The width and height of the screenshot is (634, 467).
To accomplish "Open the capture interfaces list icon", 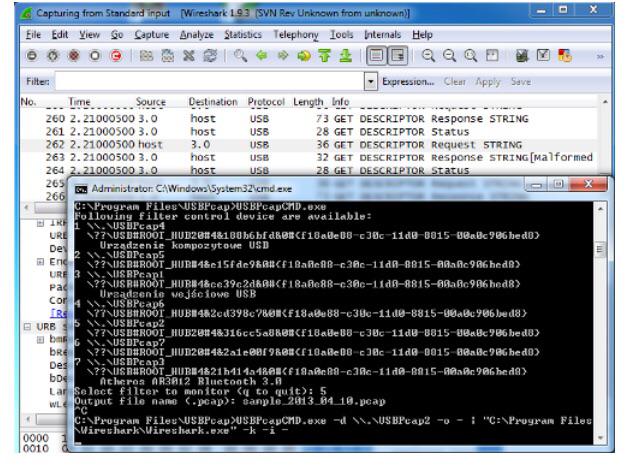I will click(32, 55).
